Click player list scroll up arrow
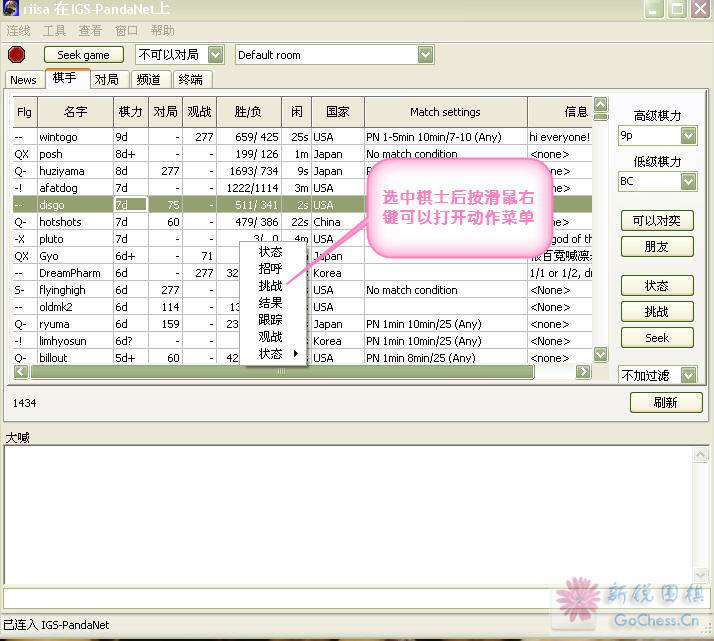The image size is (714, 641). [601, 104]
